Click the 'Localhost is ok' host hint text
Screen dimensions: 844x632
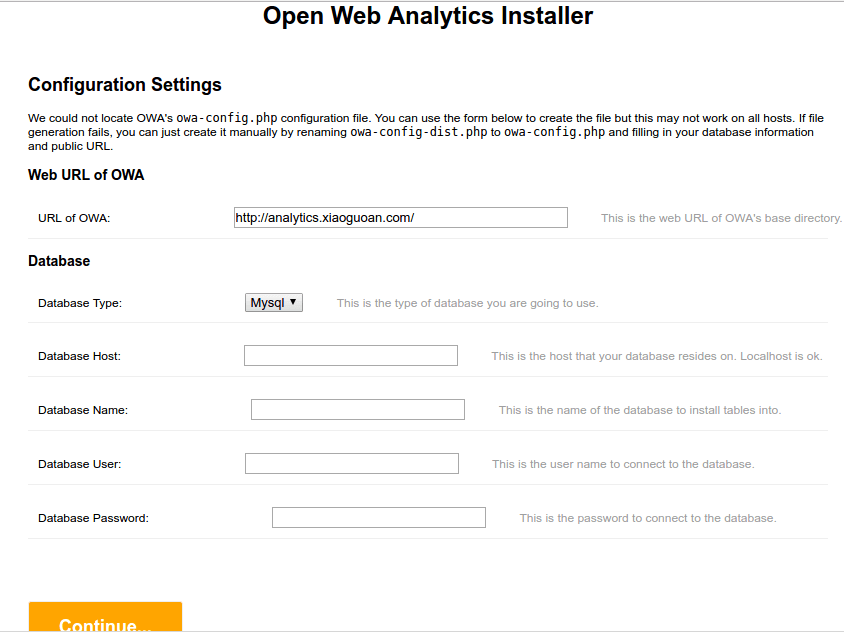coord(780,356)
